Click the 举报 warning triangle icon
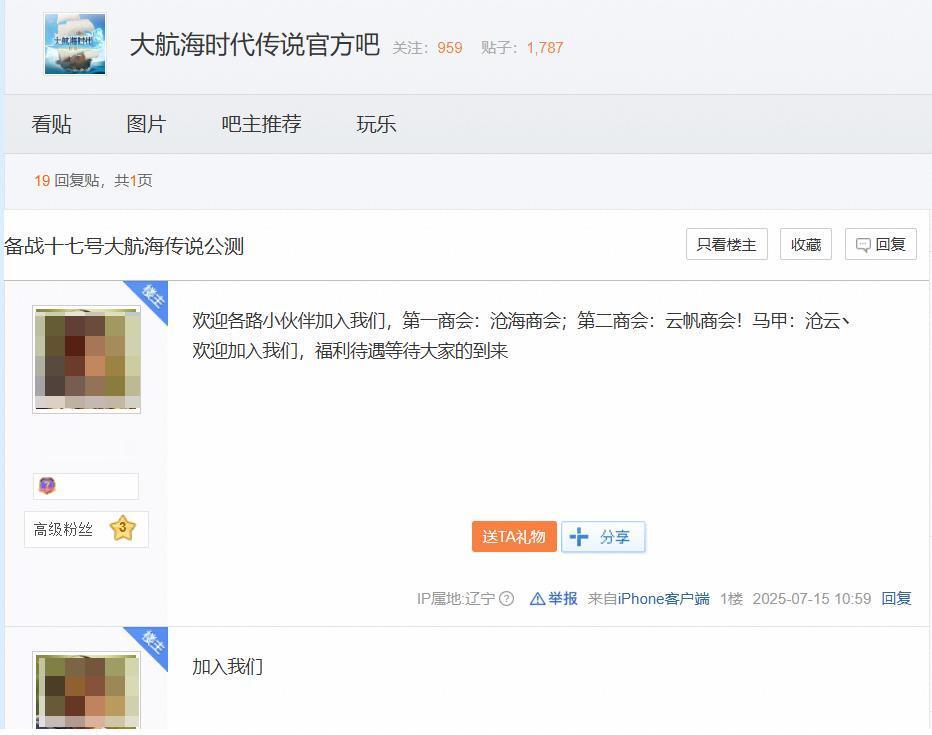The height and width of the screenshot is (735, 932). tap(537, 598)
